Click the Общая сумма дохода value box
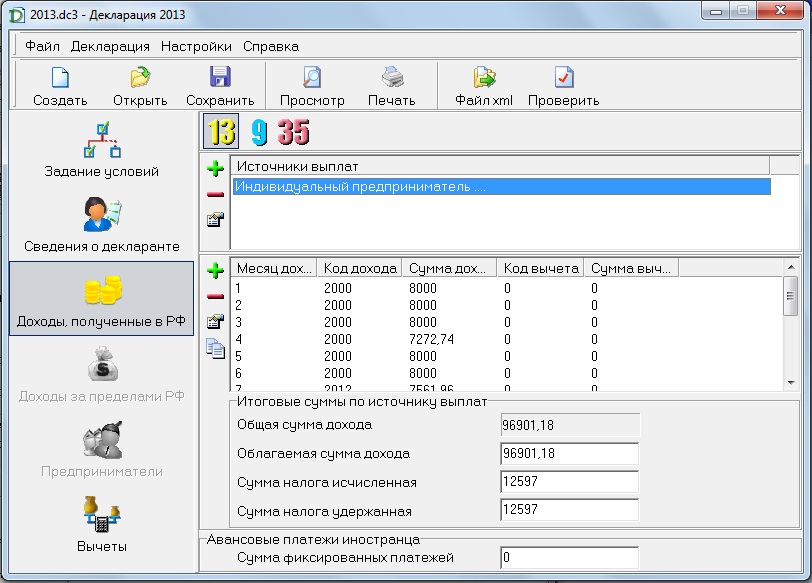812x583 pixels. click(570, 425)
